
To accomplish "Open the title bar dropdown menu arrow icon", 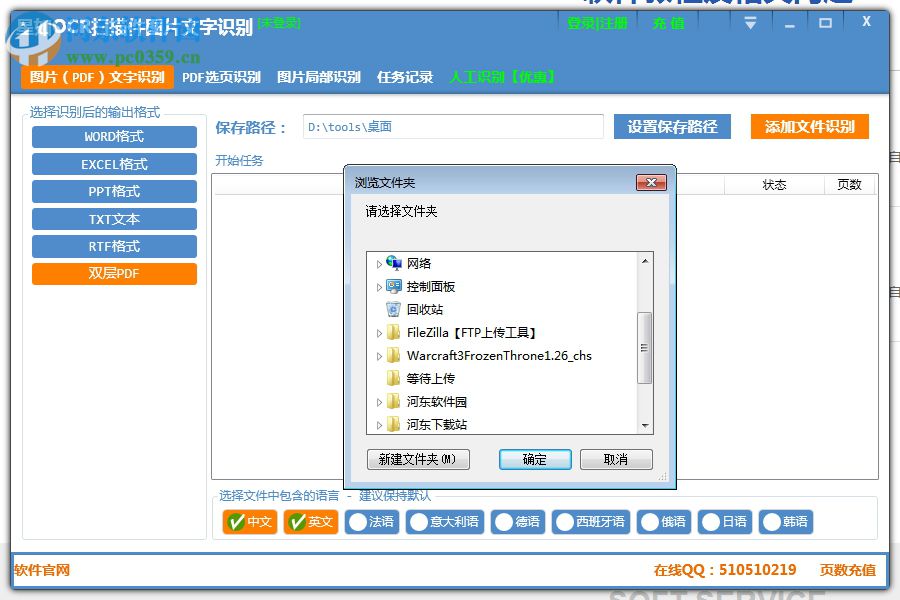I will 750,24.
